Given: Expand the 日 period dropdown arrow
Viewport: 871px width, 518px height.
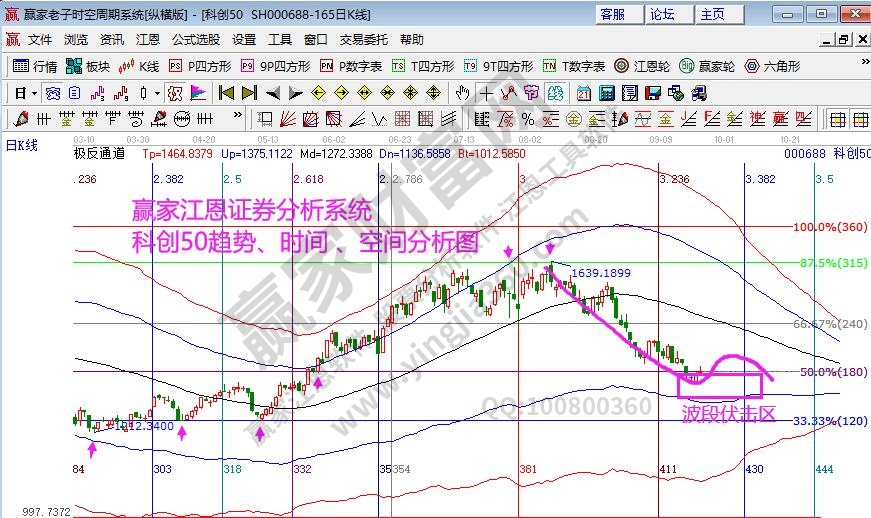Looking at the screenshot, I should tap(34, 93).
